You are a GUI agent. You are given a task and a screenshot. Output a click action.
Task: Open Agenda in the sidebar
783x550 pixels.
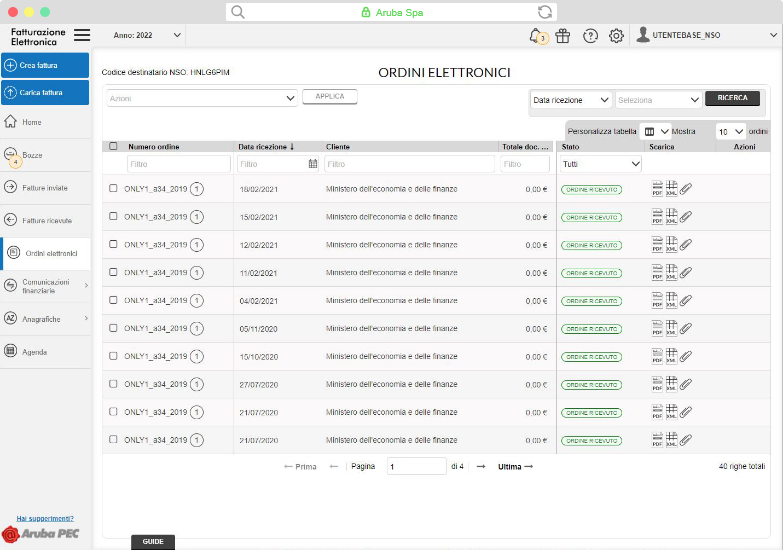click(45, 352)
